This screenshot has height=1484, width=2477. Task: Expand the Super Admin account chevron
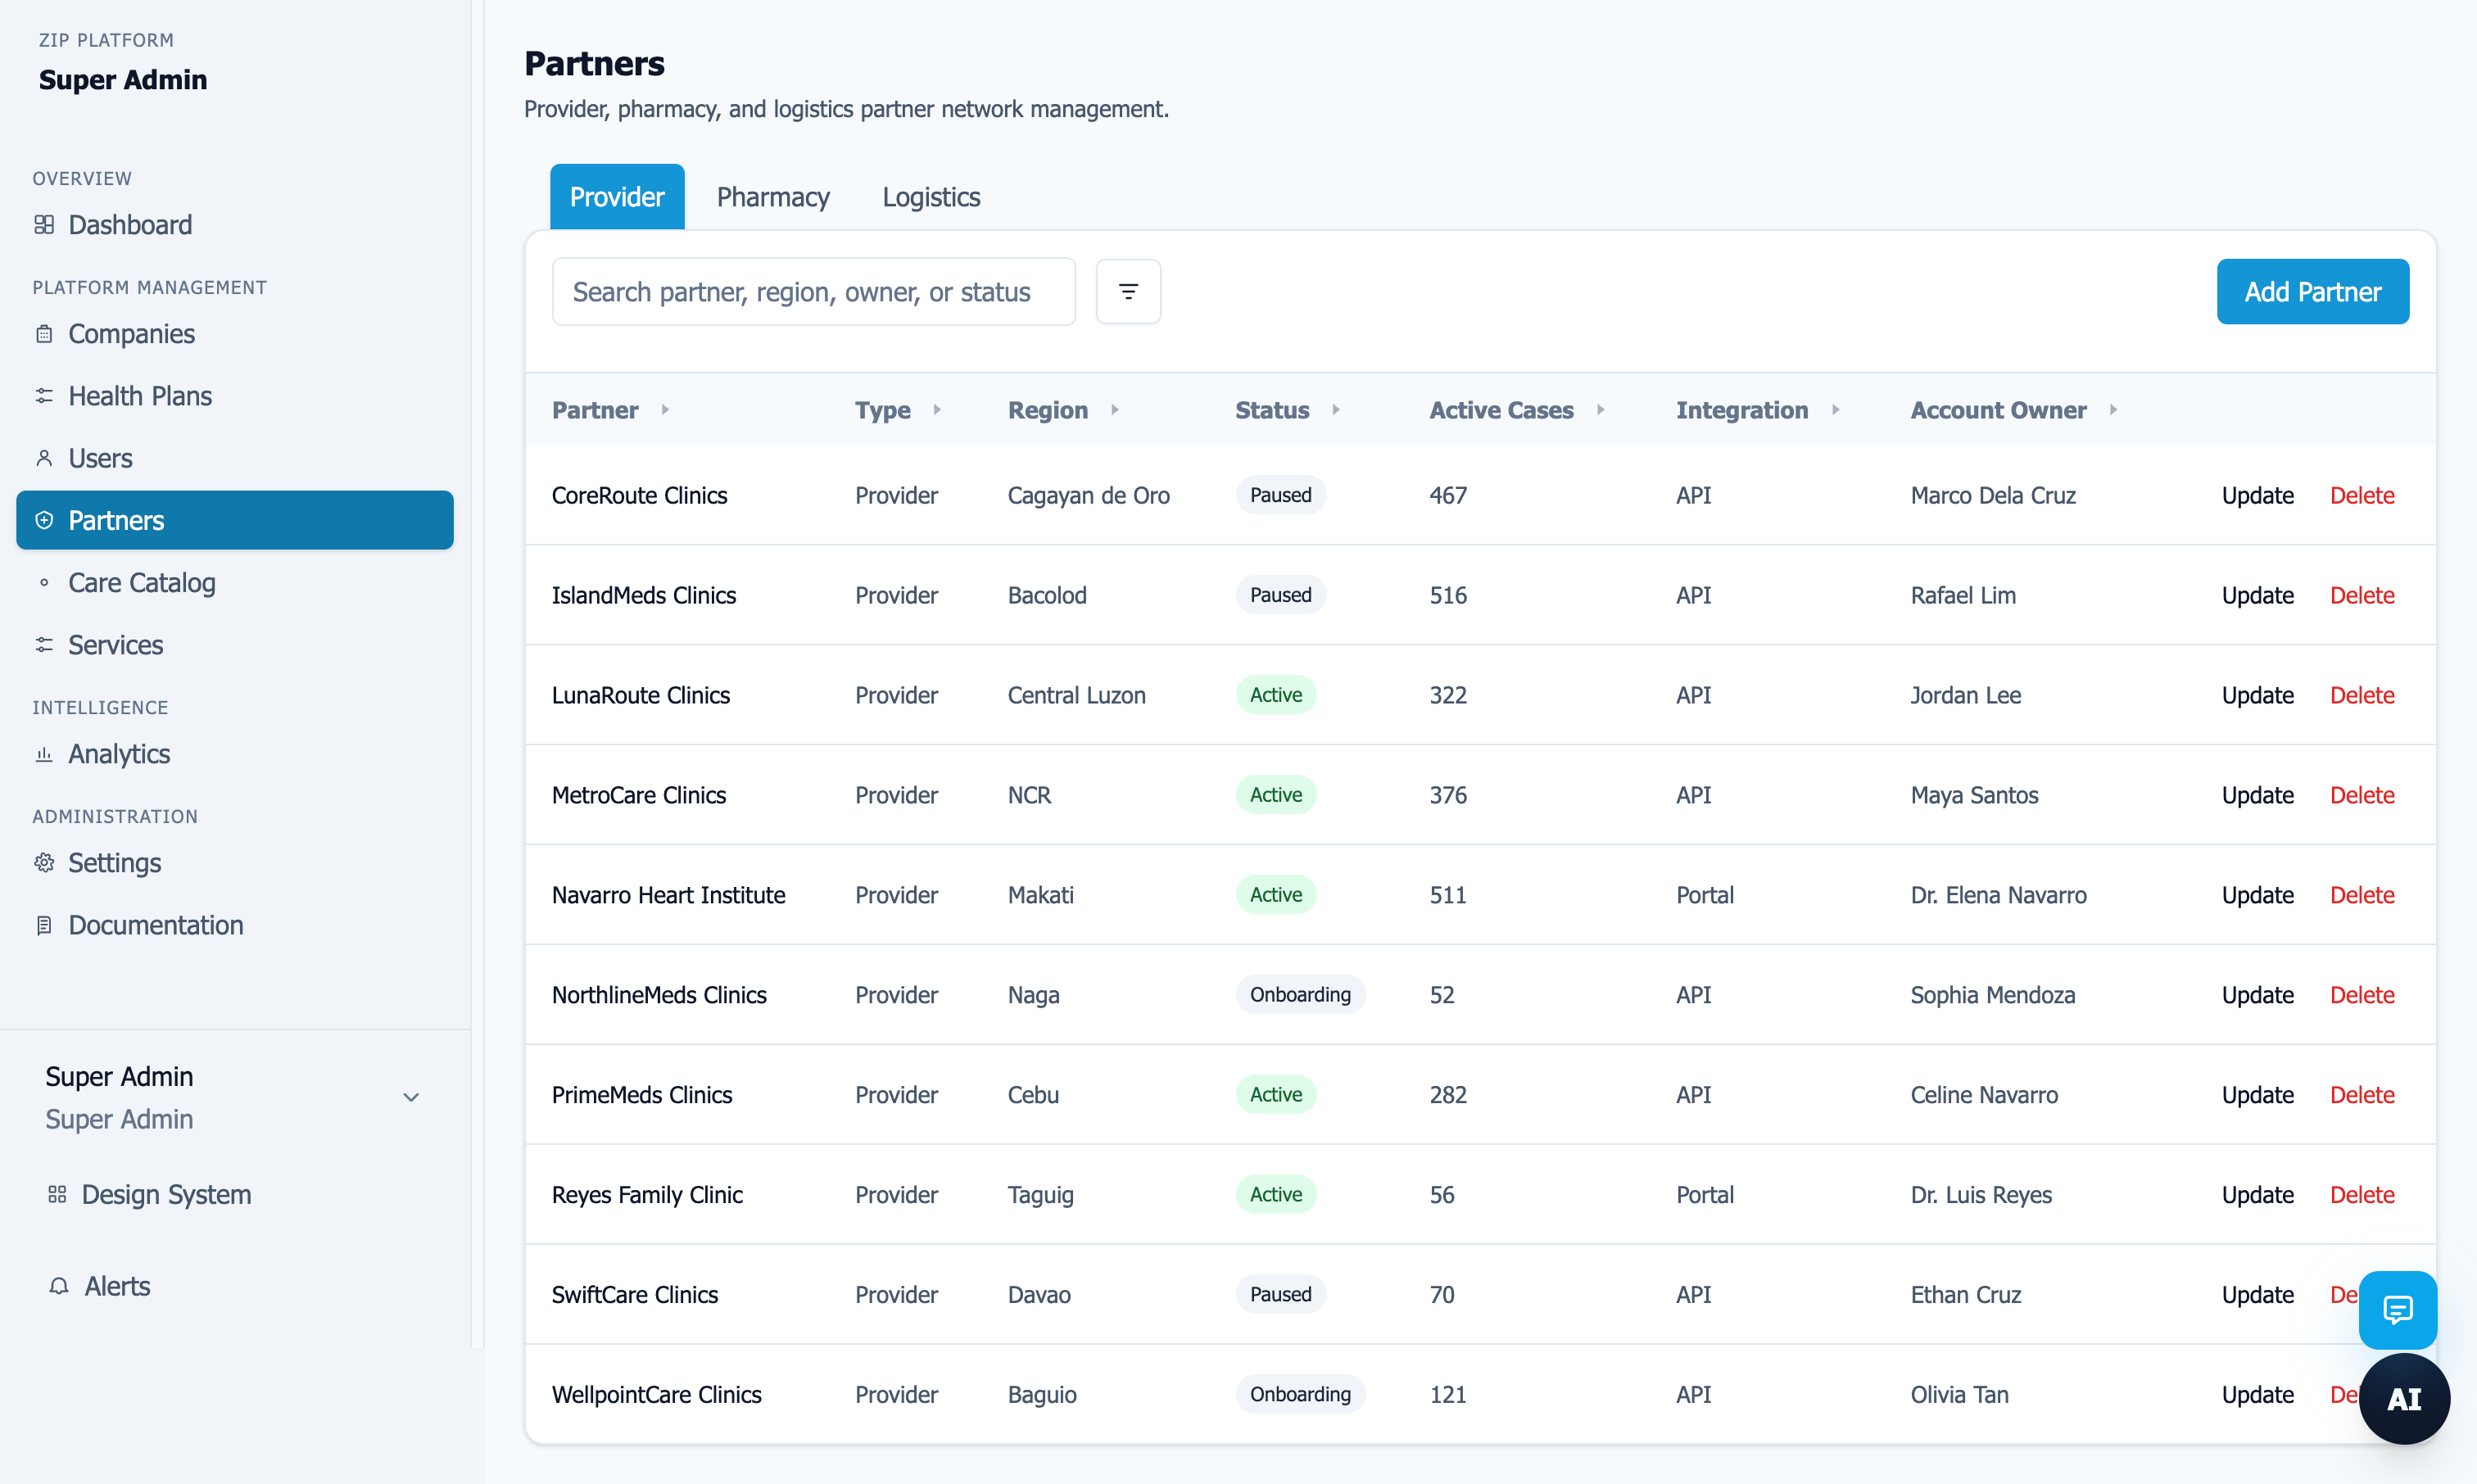click(411, 1097)
